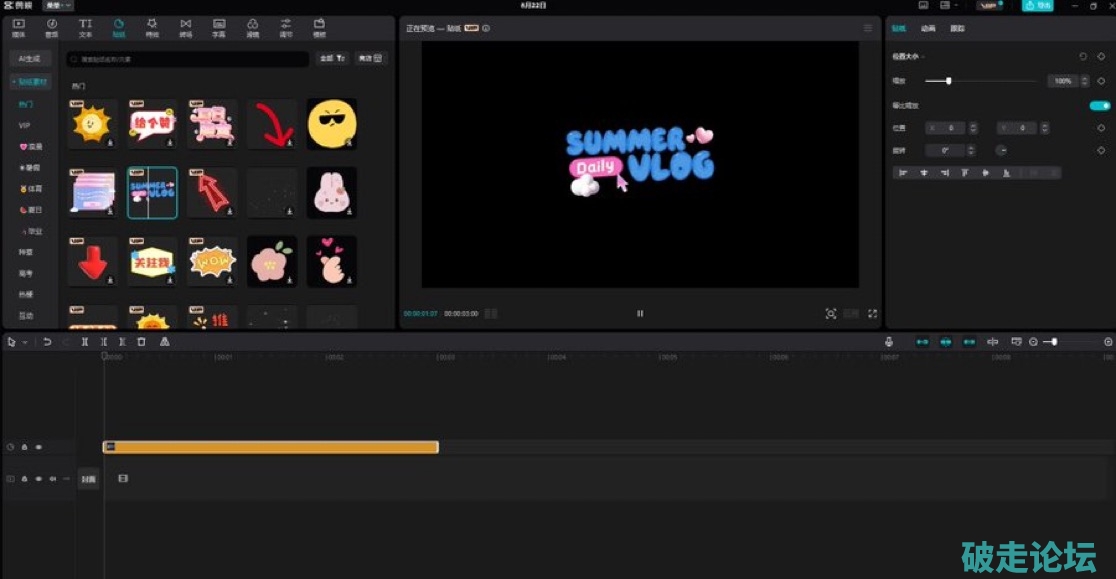Reset the position and size settings

(x=1083, y=57)
